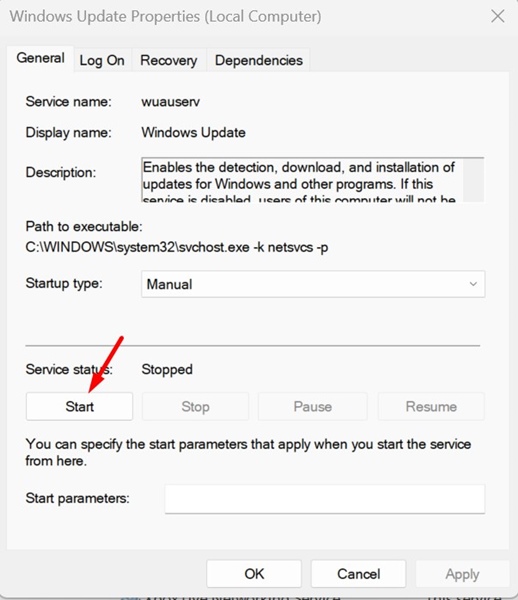The height and width of the screenshot is (600, 518).
Task: Click the greyed-out Apply button
Action: (462, 574)
